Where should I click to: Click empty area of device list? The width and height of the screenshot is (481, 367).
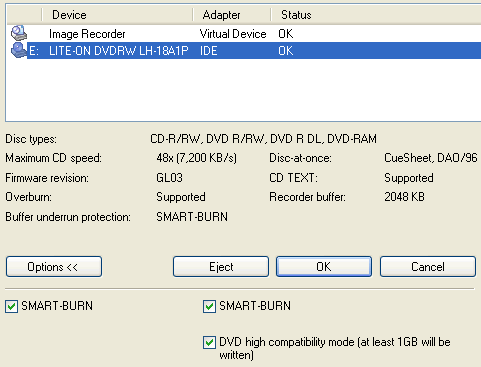tap(243, 90)
